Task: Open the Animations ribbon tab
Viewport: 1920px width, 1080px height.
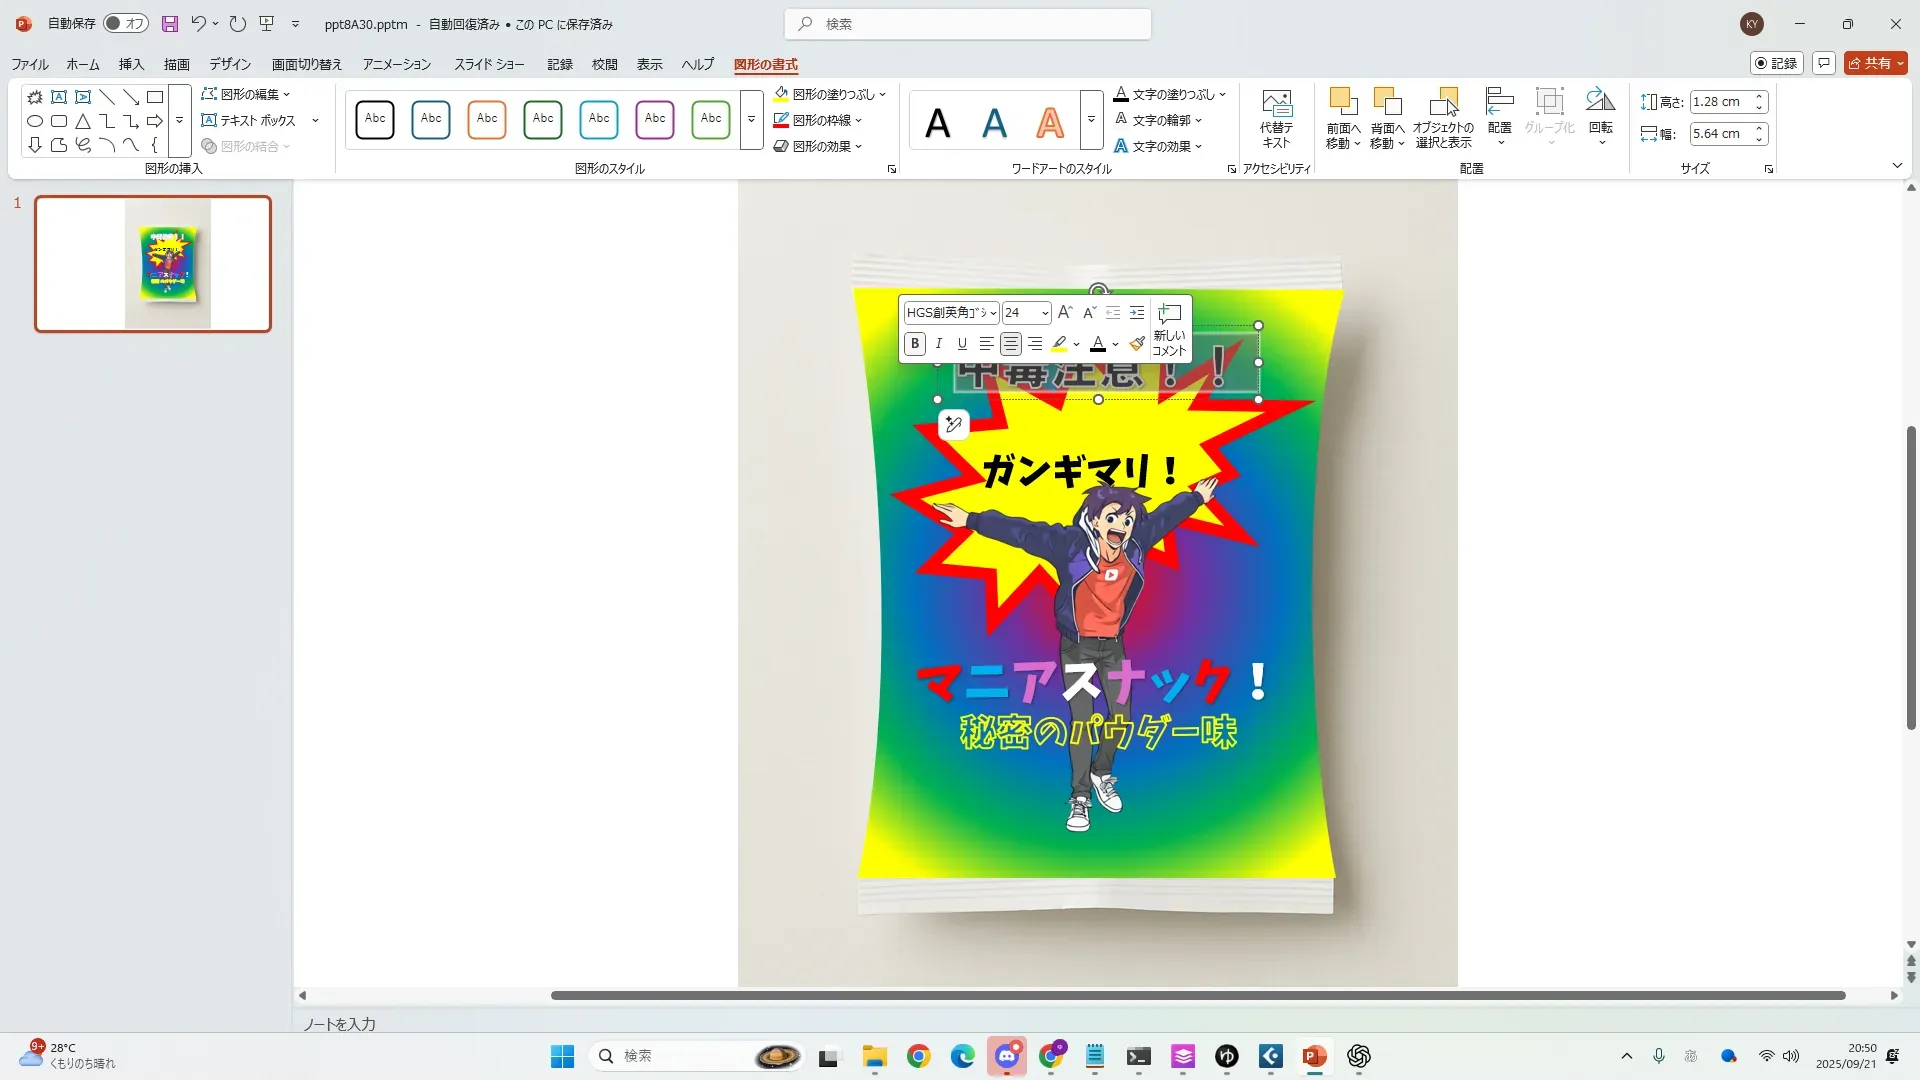Action: (396, 64)
